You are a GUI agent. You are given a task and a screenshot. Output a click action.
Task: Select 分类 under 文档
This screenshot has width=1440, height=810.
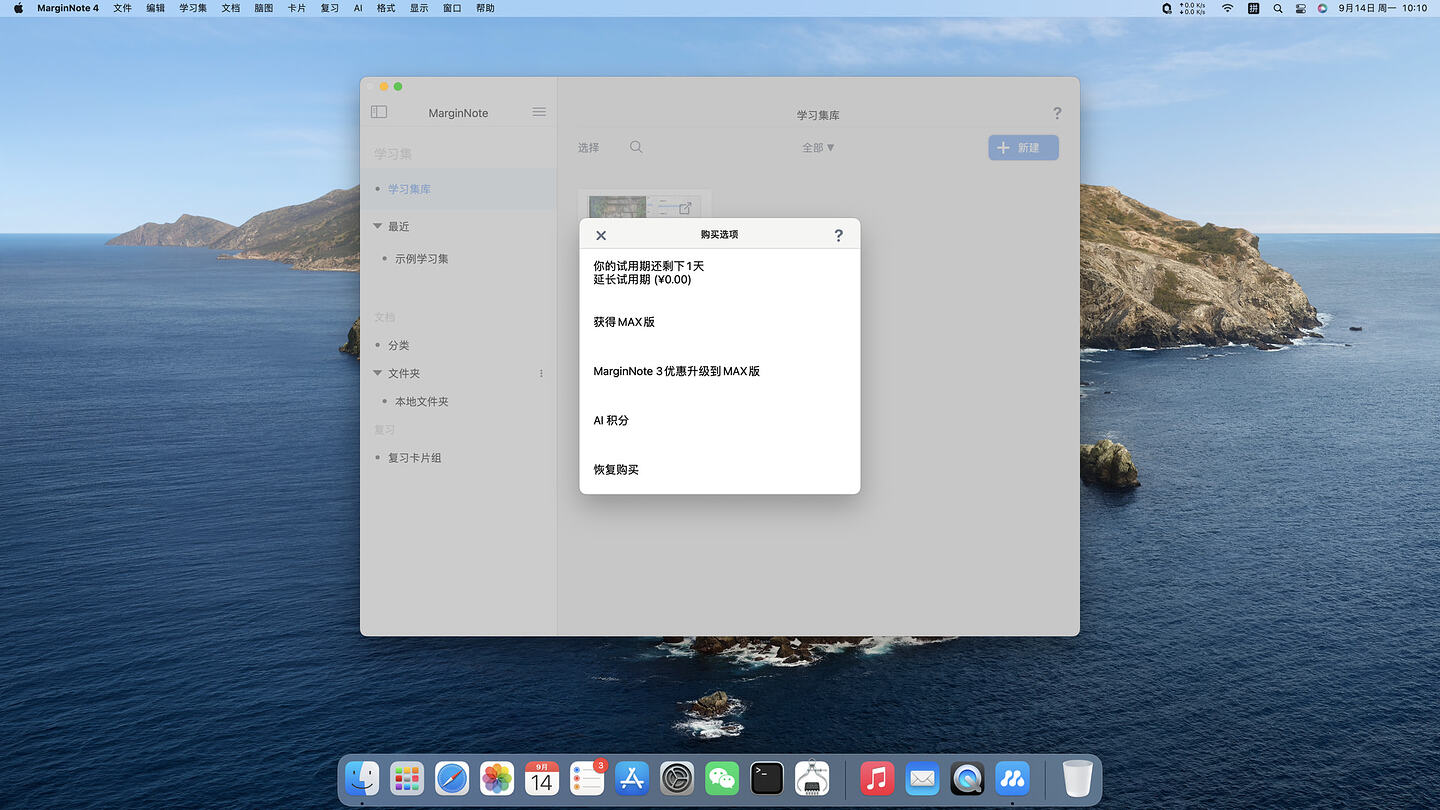[x=398, y=345]
